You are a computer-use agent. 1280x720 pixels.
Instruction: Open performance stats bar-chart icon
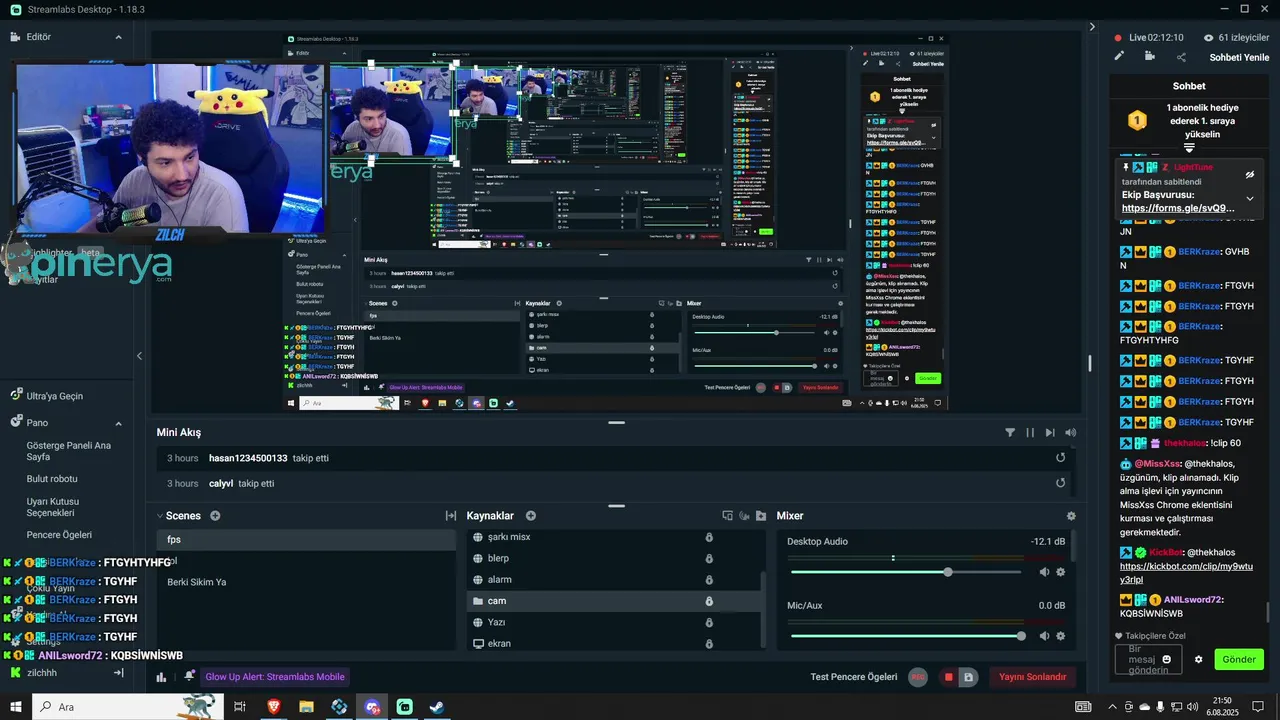tap(161, 677)
